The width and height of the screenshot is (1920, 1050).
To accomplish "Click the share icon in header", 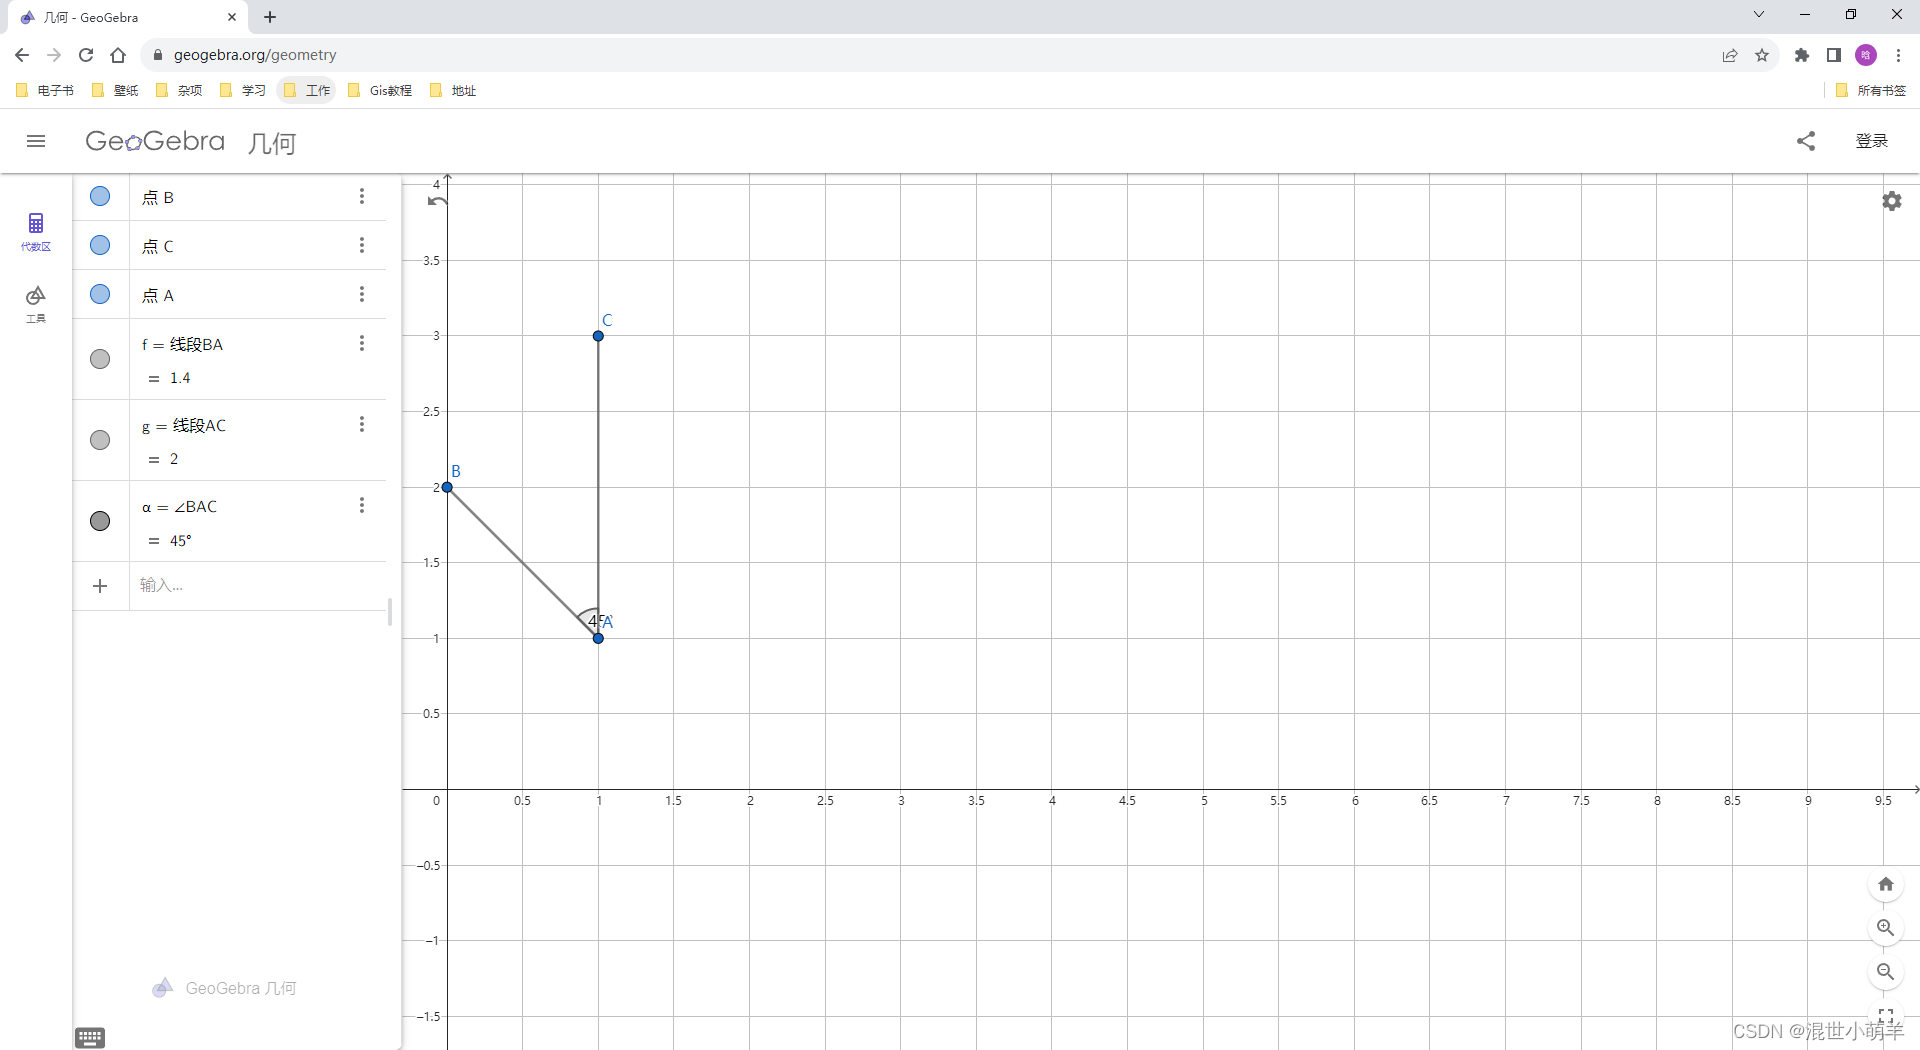I will click(x=1806, y=141).
